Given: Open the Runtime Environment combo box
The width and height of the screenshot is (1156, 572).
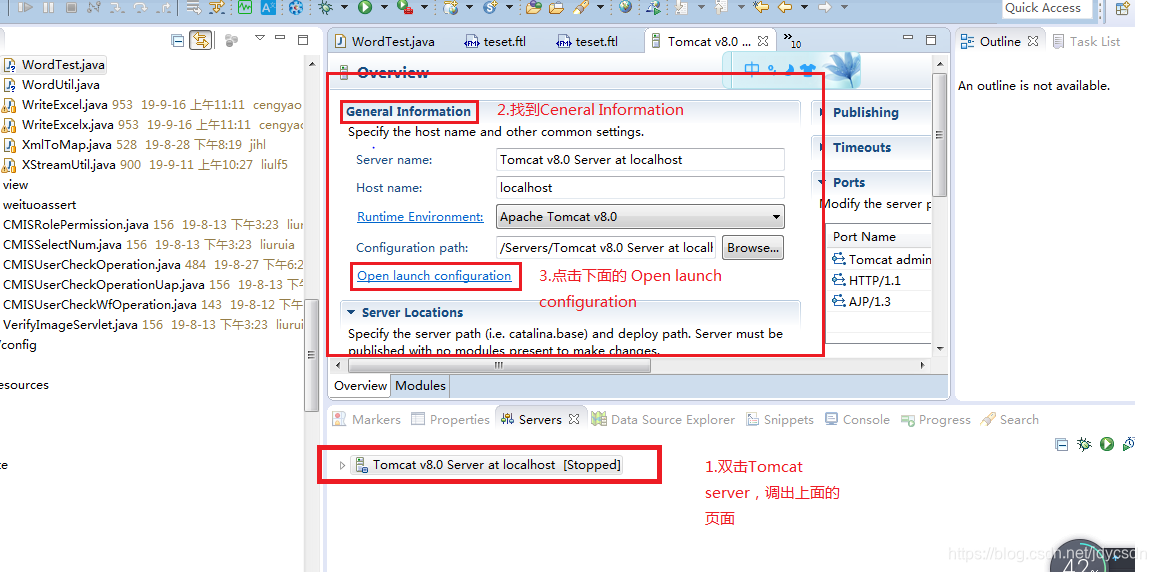Looking at the screenshot, I should click(x=641, y=217).
